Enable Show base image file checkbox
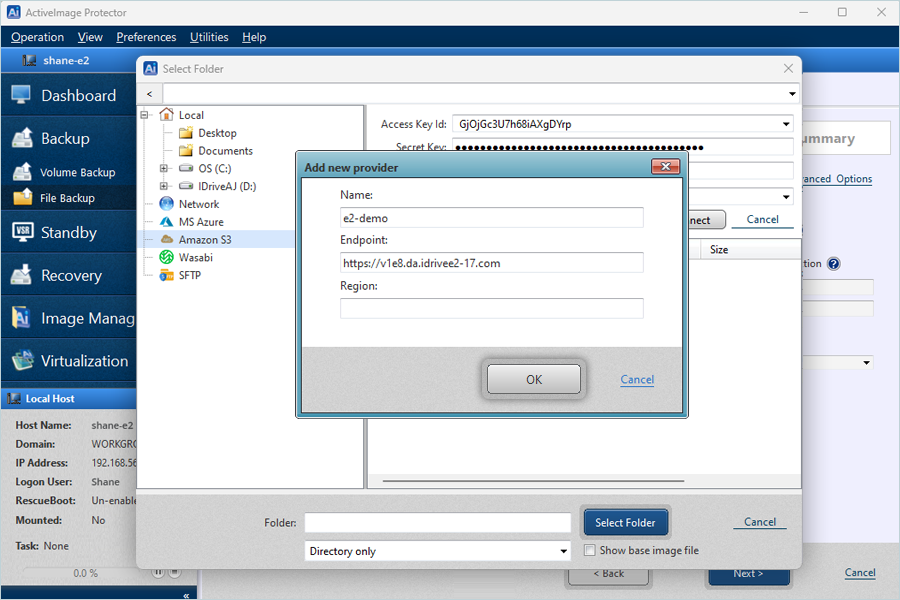This screenshot has width=900, height=600. coord(589,550)
